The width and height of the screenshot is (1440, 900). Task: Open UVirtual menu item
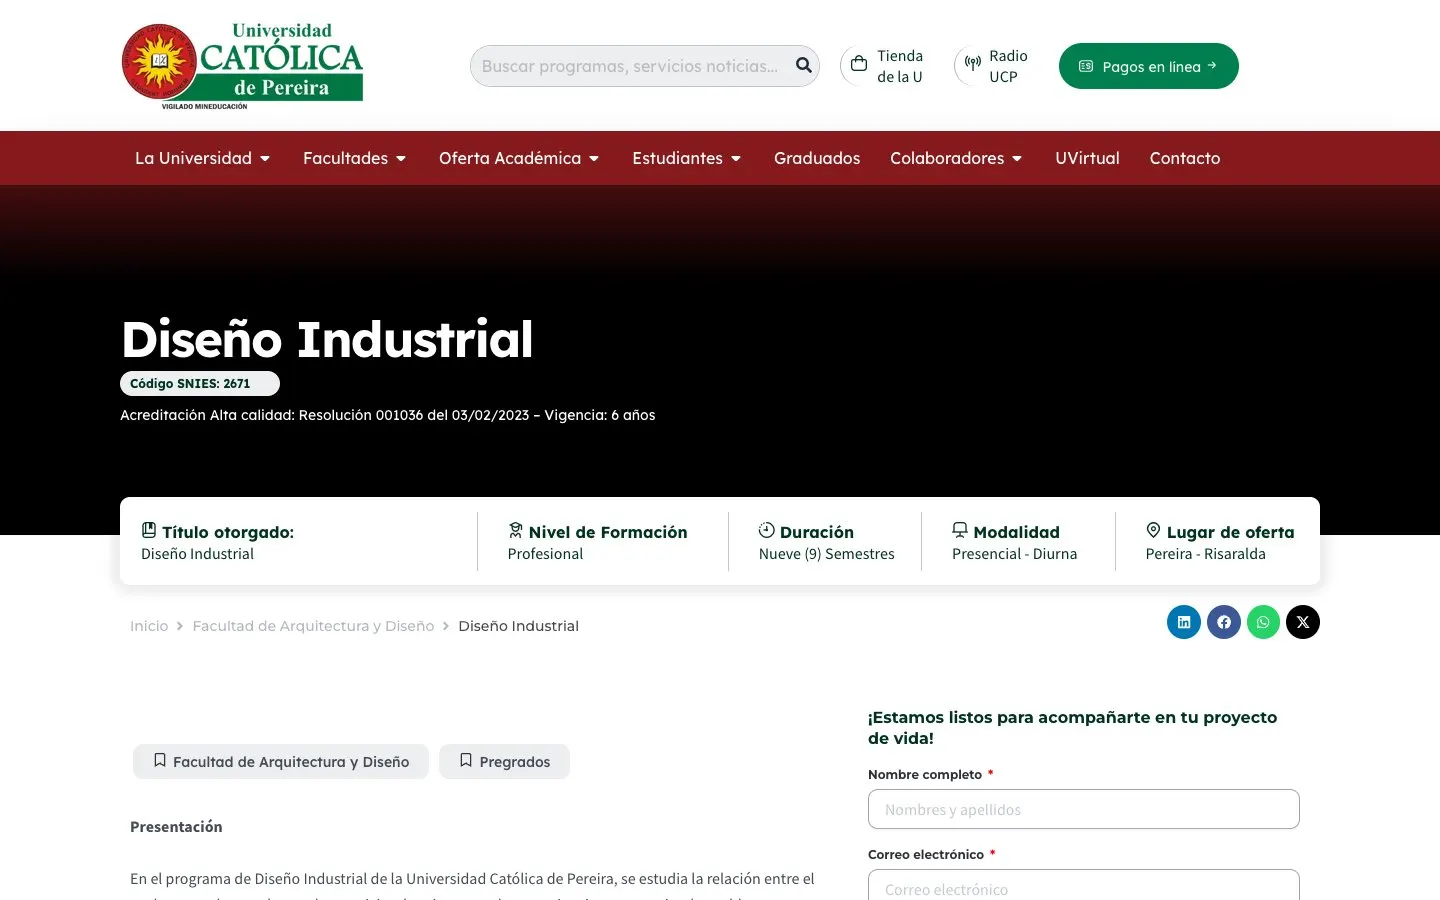point(1087,158)
